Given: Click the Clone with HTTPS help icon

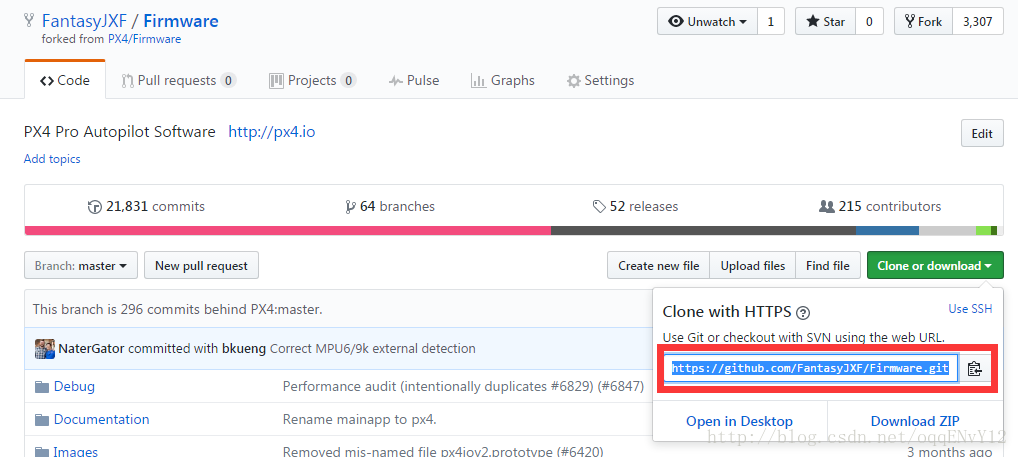Looking at the screenshot, I should [x=803, y=313].
